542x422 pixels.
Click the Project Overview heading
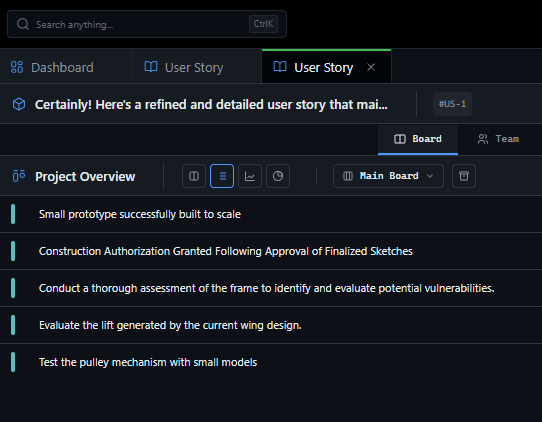(x=85, y=177)
